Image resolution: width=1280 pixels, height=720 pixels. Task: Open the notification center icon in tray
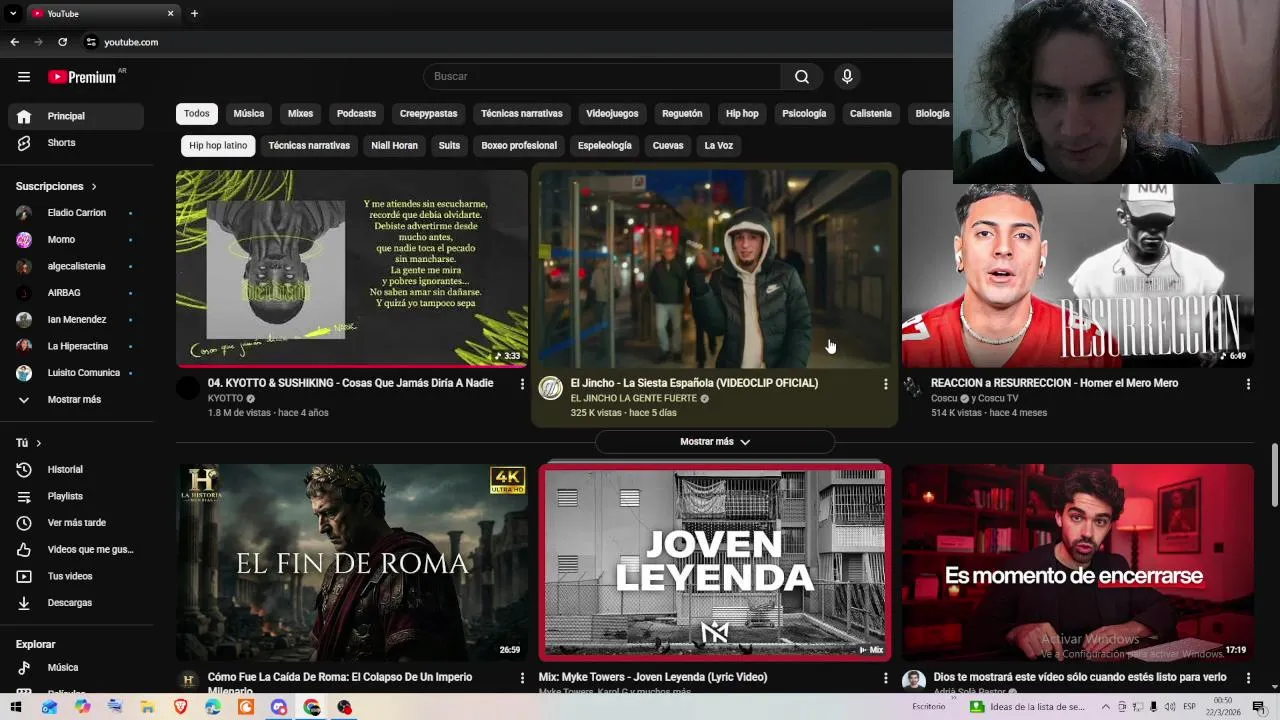[x=1258, y=707]
